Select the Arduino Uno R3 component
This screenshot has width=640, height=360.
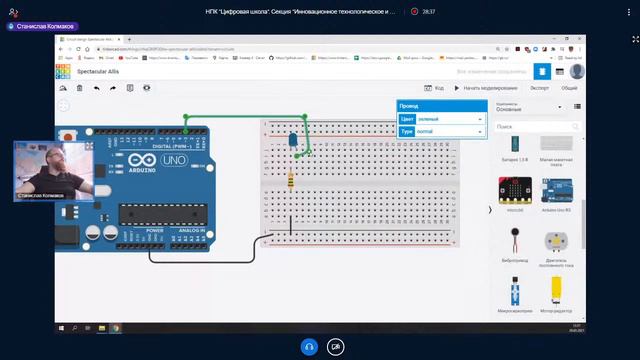pos(556,194)
